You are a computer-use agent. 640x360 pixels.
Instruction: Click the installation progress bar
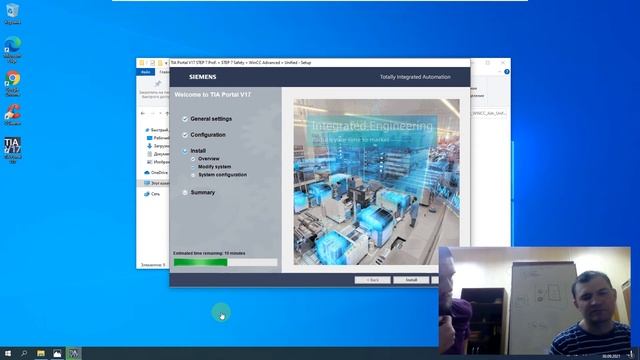tap(225, 262)
